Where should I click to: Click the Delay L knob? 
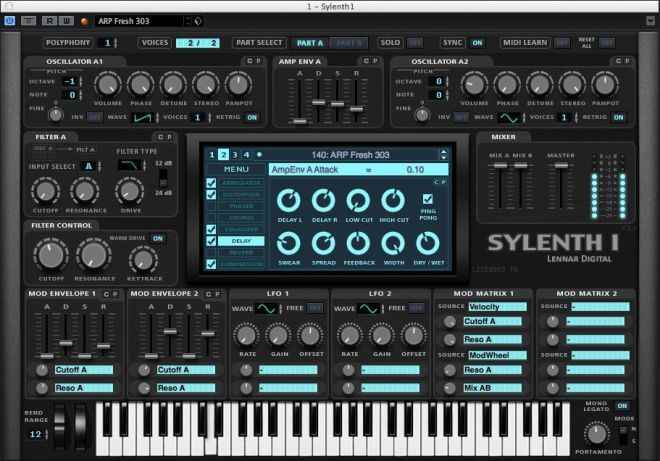click(289, 200)
